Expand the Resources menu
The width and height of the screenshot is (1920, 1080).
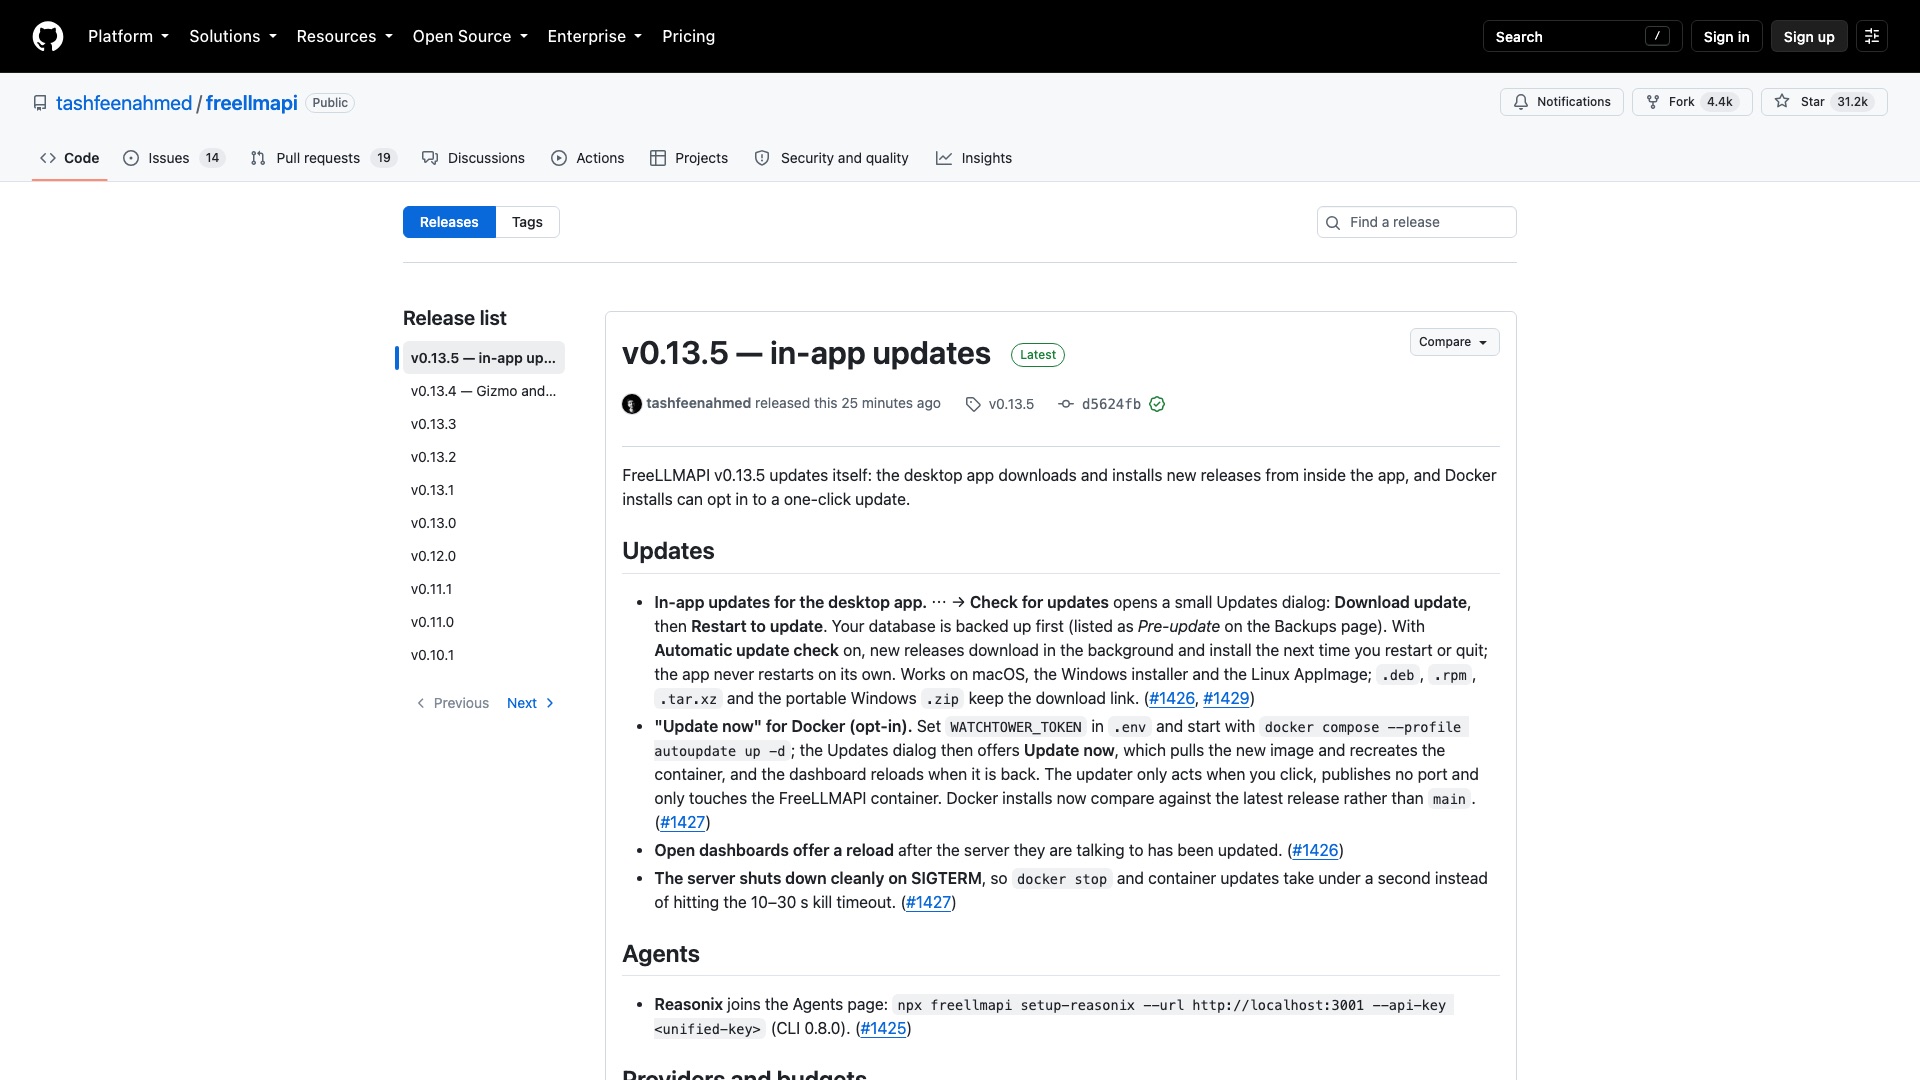coord(344,37)
